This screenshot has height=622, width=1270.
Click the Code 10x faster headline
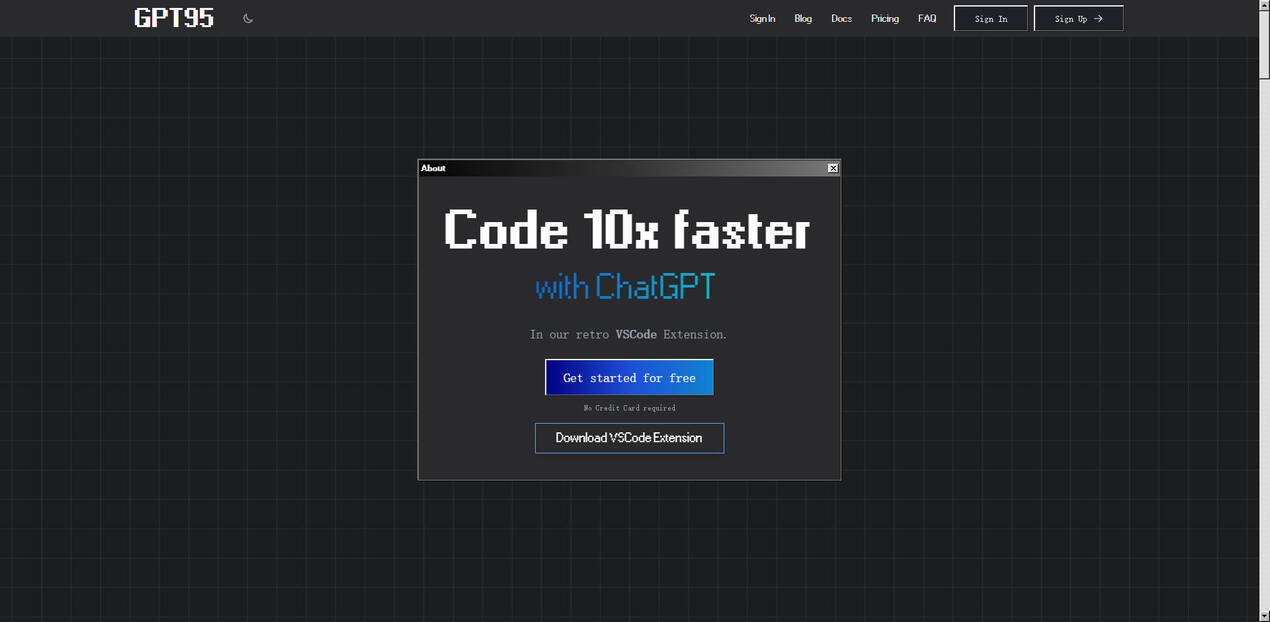click(627, 230)
